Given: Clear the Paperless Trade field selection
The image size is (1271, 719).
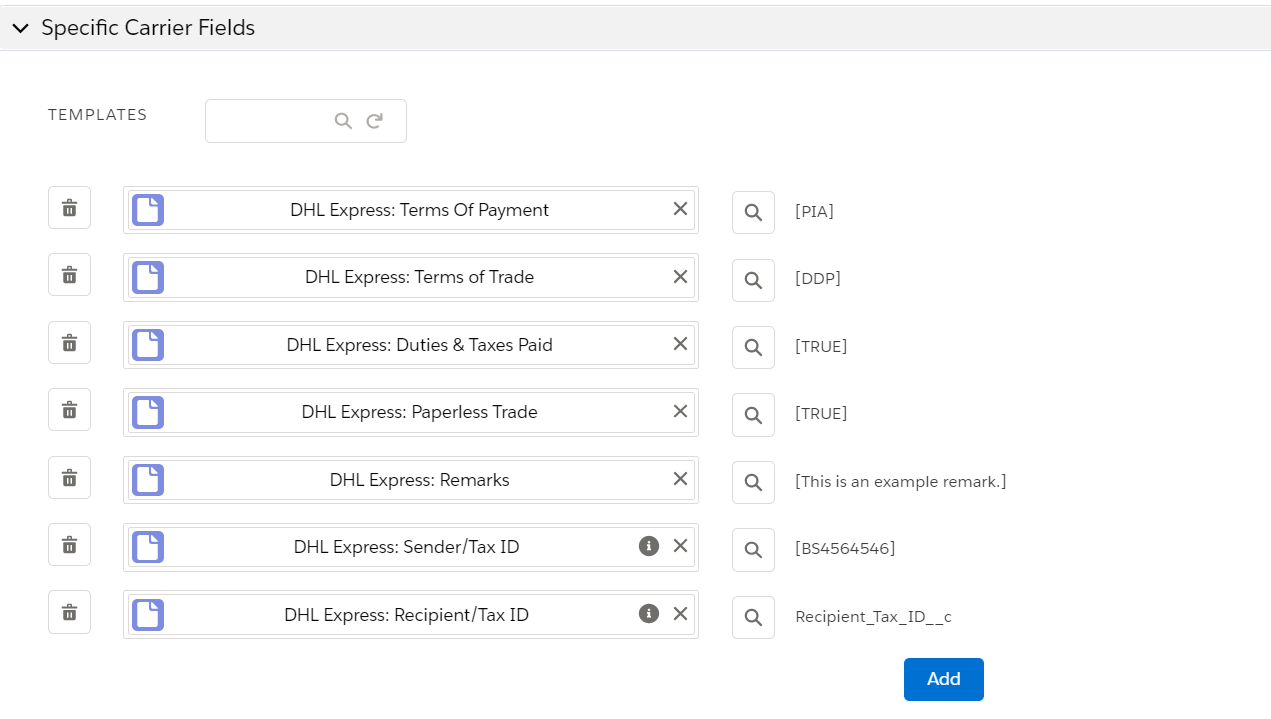Looking at the screenshot, I should click(x=680, y=411).
